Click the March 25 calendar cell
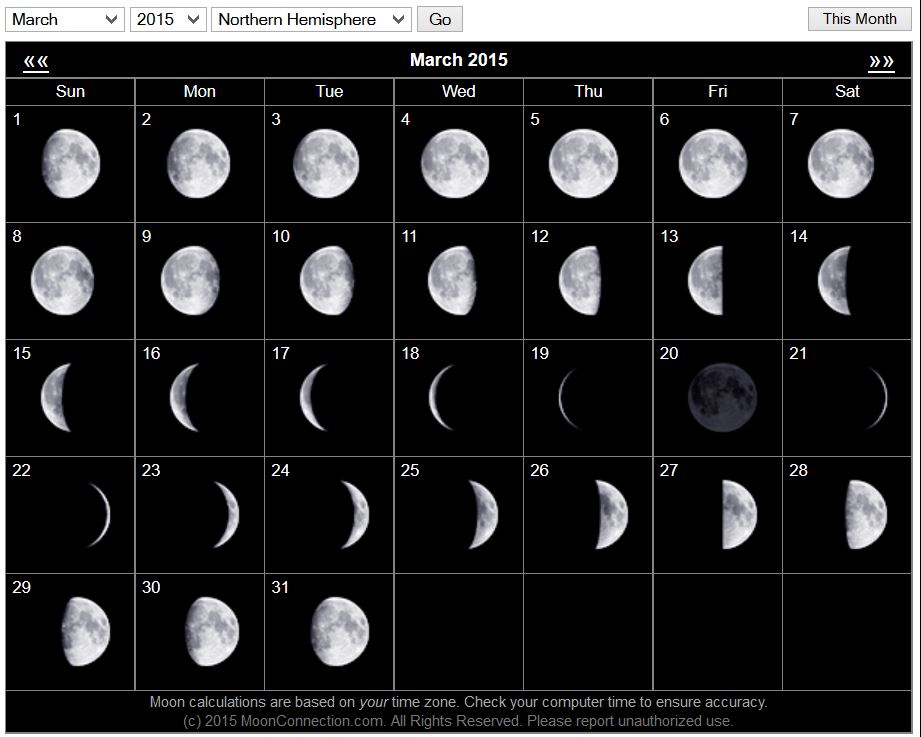 pyautogui.click(x=458, y=514)
